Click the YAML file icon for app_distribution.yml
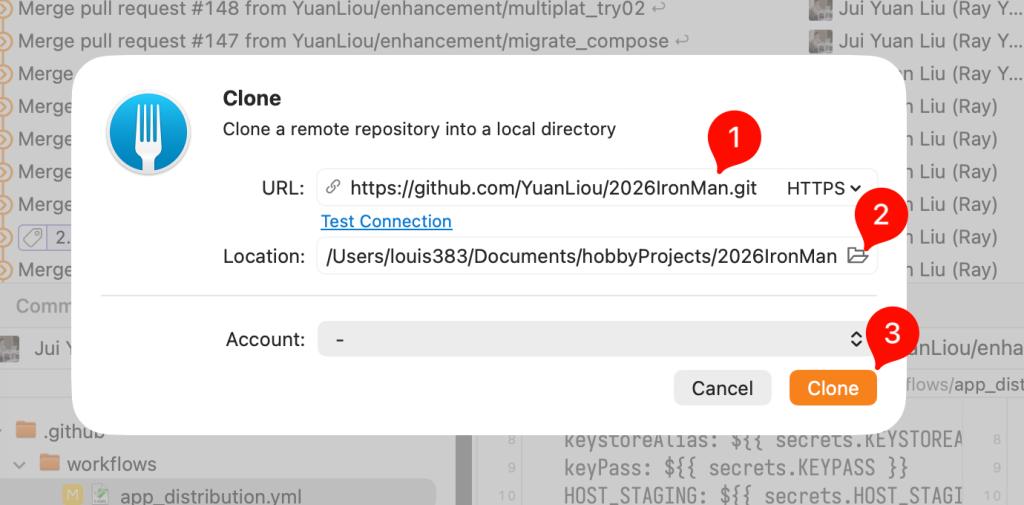This screenshot has height=505, width=1024. click(x=100, y=495)
